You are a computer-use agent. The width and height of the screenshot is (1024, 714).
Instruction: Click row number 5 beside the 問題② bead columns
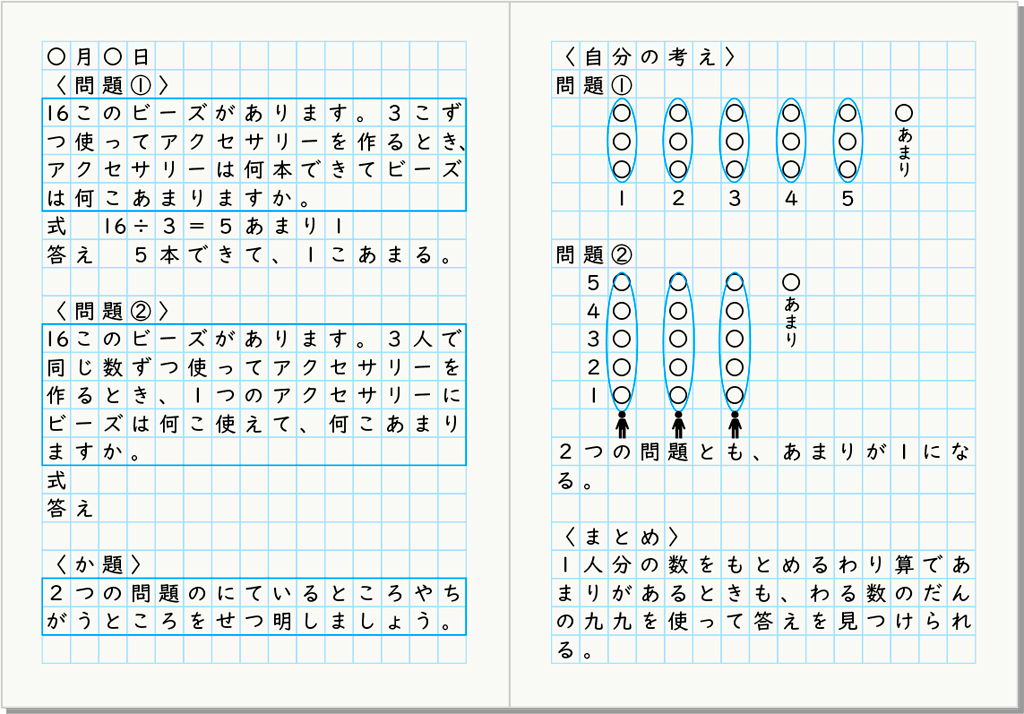593,283
